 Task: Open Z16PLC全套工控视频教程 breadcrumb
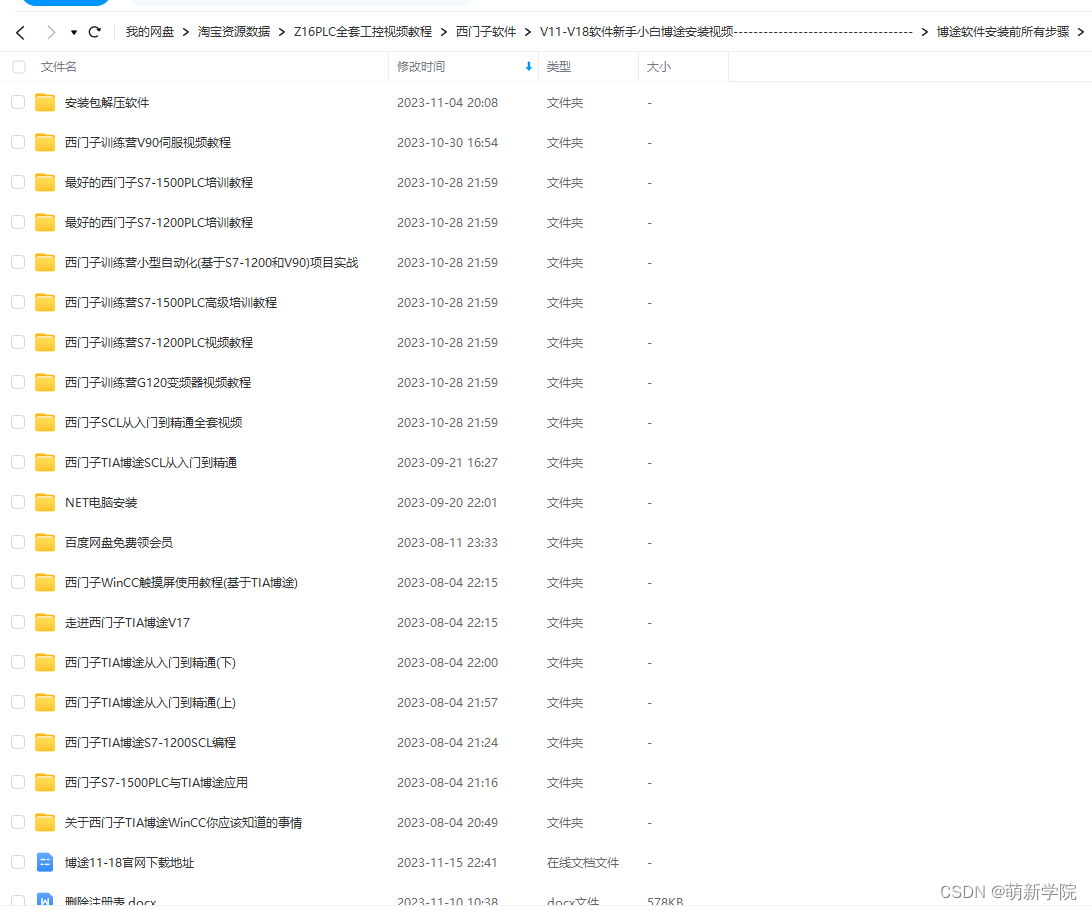point(363,32)
